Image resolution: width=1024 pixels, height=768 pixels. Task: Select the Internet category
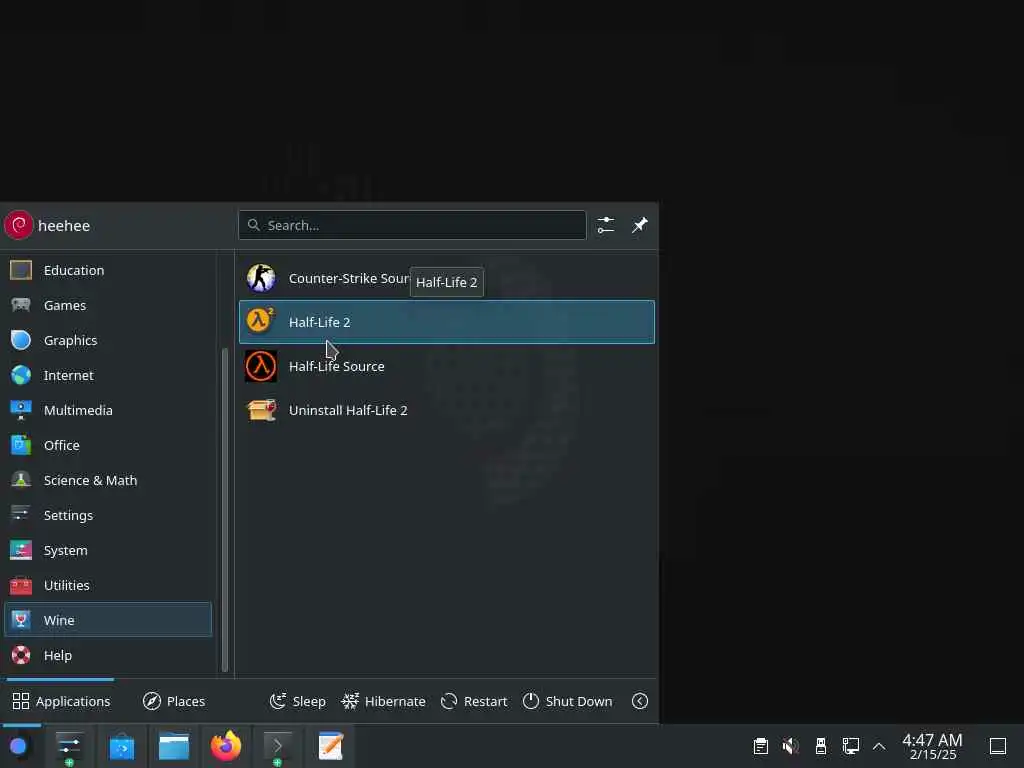point(108,376)
